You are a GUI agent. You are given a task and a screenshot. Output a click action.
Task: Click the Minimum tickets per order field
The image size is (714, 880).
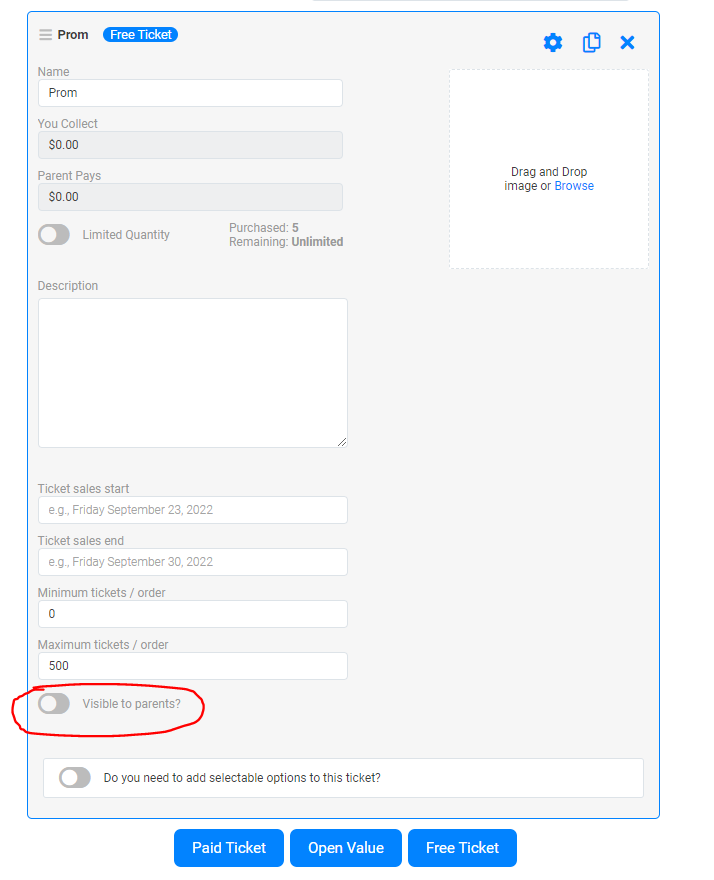192,614
